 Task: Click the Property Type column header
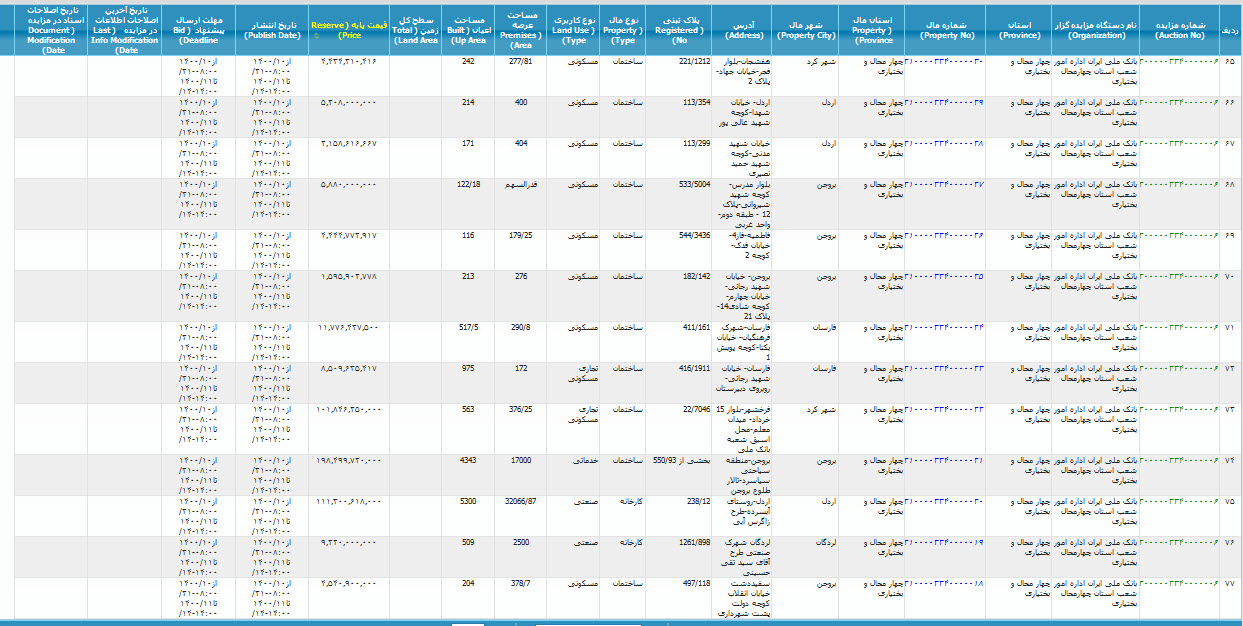[x=624, y=28]
